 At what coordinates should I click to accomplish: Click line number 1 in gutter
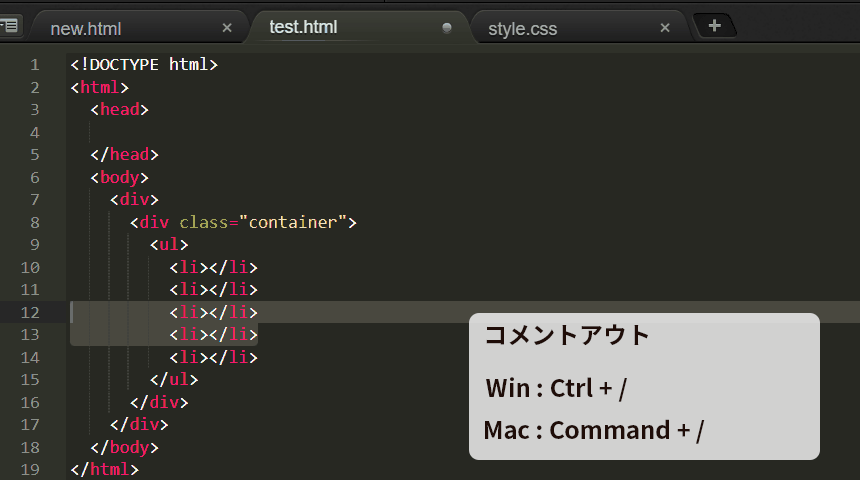click(35, 65)
